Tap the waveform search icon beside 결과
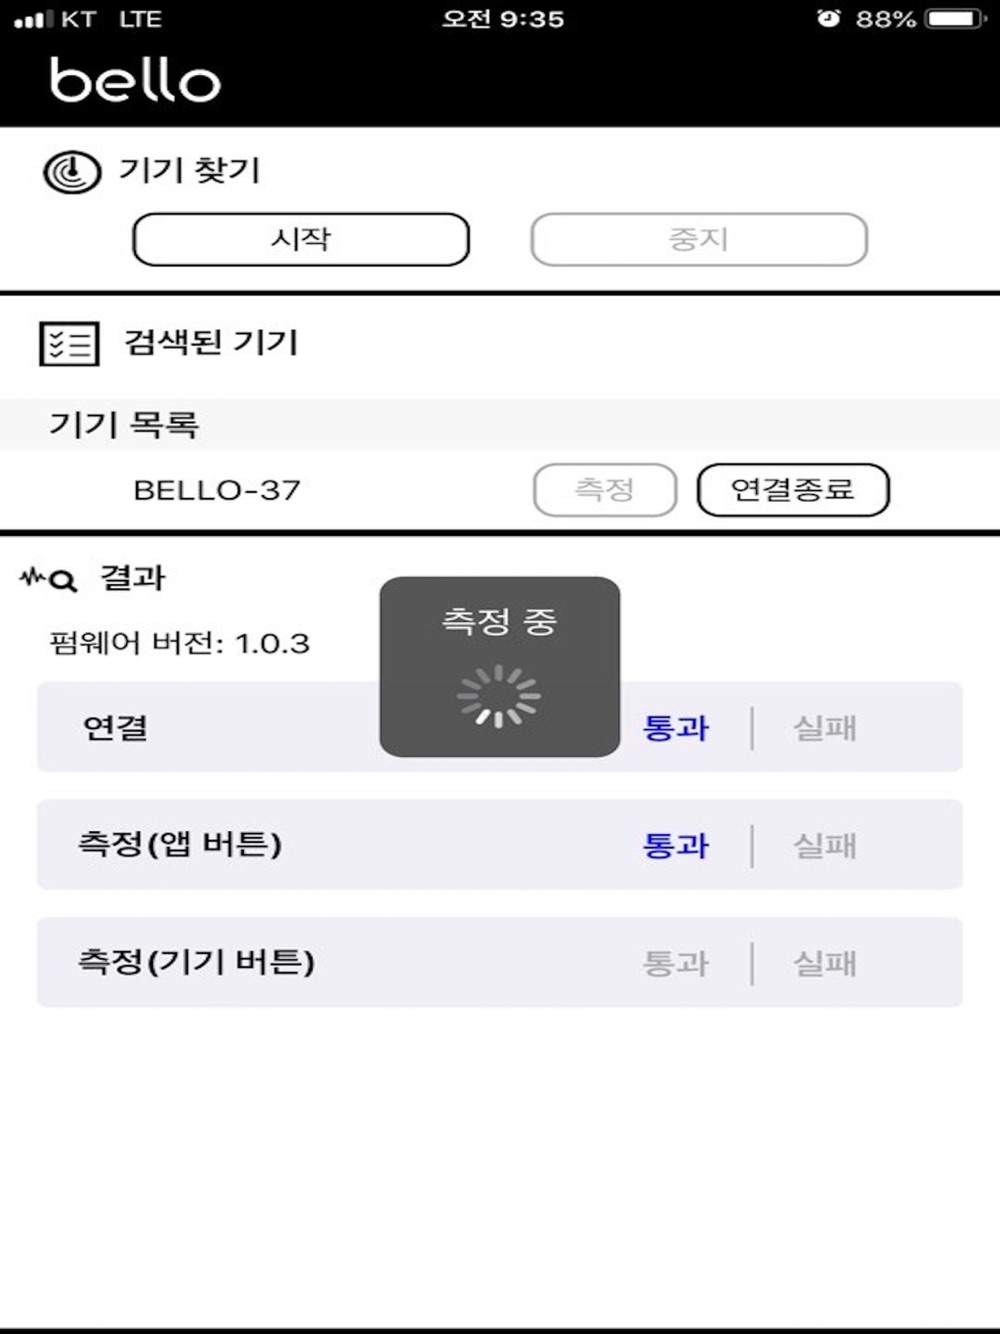Image resolution: width=1000 pixels, height=1334 pixels. pyautogui.click(x=48, y=579)
